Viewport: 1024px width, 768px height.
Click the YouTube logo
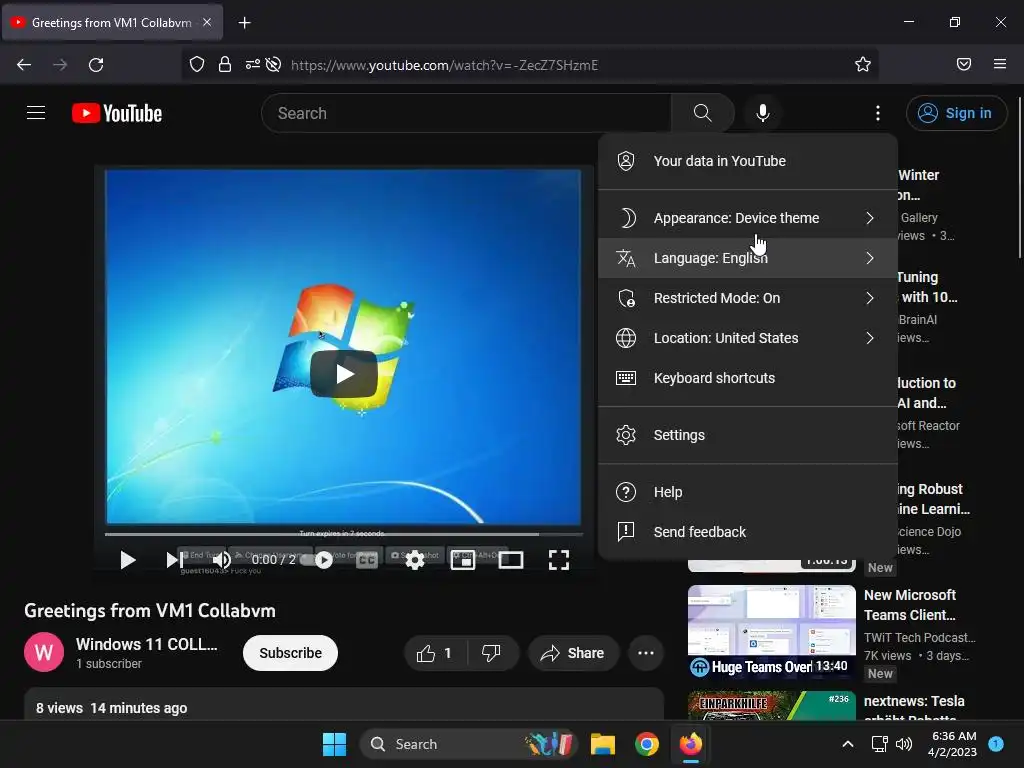point(117,114)
